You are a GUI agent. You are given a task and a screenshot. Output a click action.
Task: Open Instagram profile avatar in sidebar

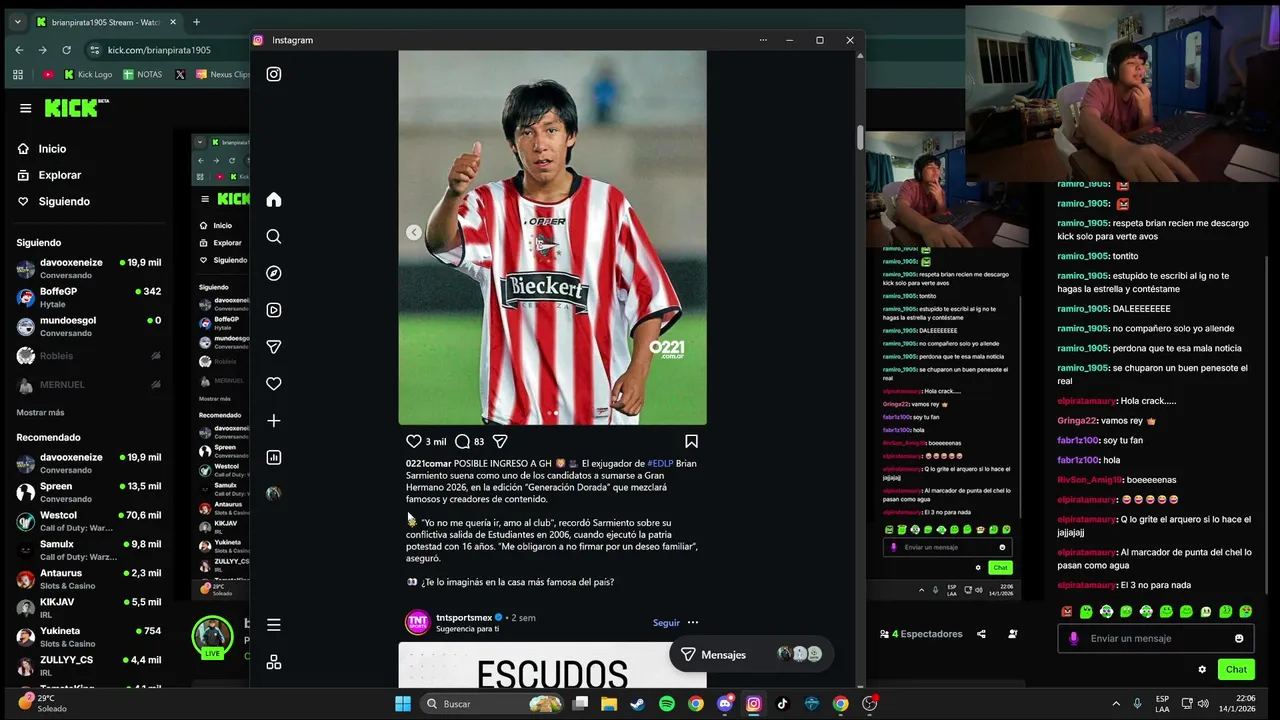click(x=273, y=494)
